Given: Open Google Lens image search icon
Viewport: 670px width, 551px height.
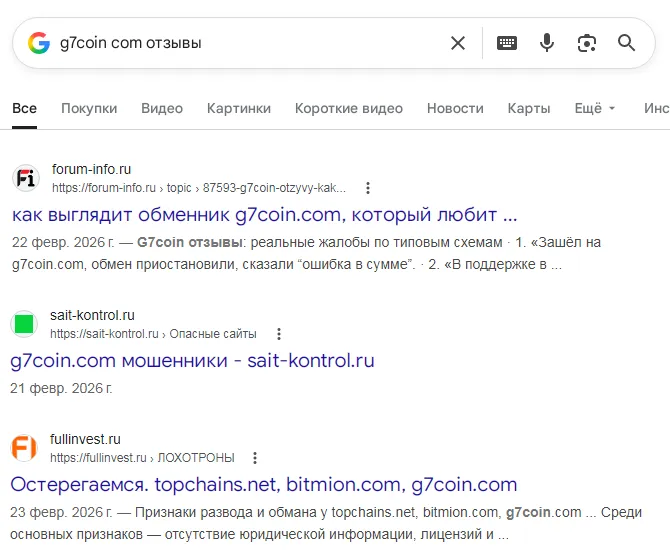Looking at the screenshot, I should [x=587, y=43].
